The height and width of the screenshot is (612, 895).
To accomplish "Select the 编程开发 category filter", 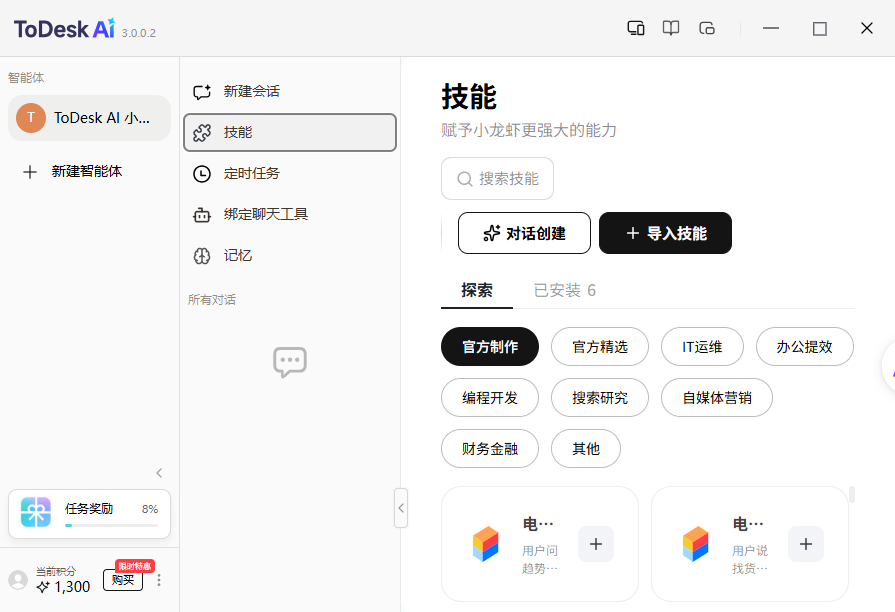I will pyautogui.click(x=490, y=397).
